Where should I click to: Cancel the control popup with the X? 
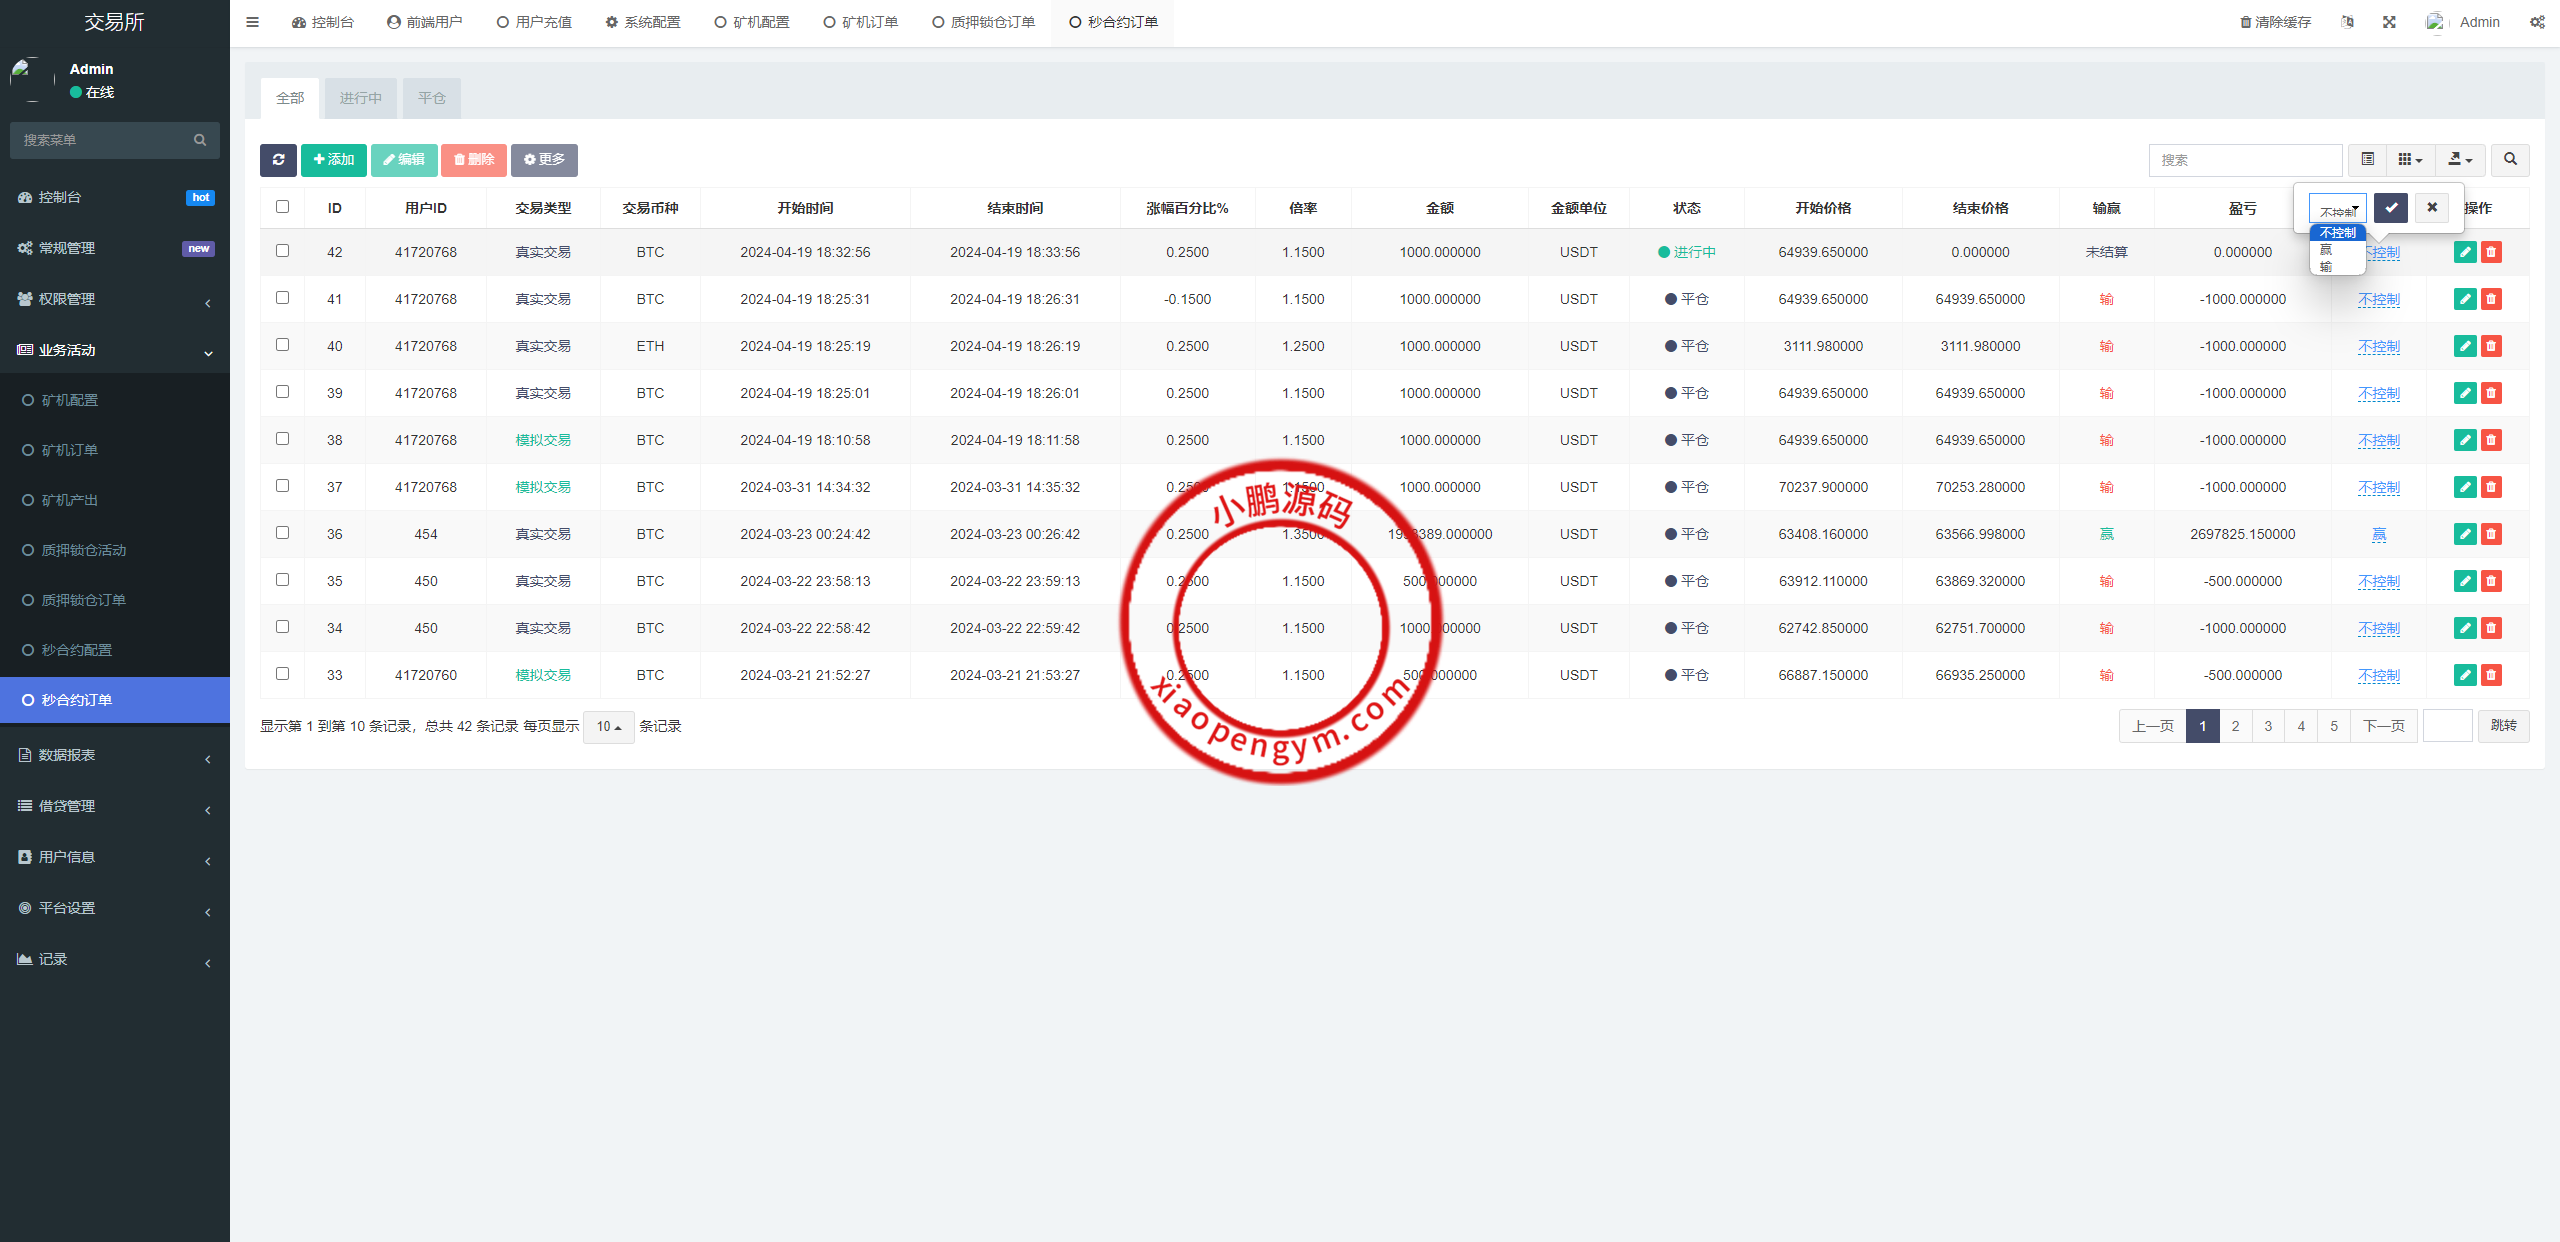pos(2432,207)
